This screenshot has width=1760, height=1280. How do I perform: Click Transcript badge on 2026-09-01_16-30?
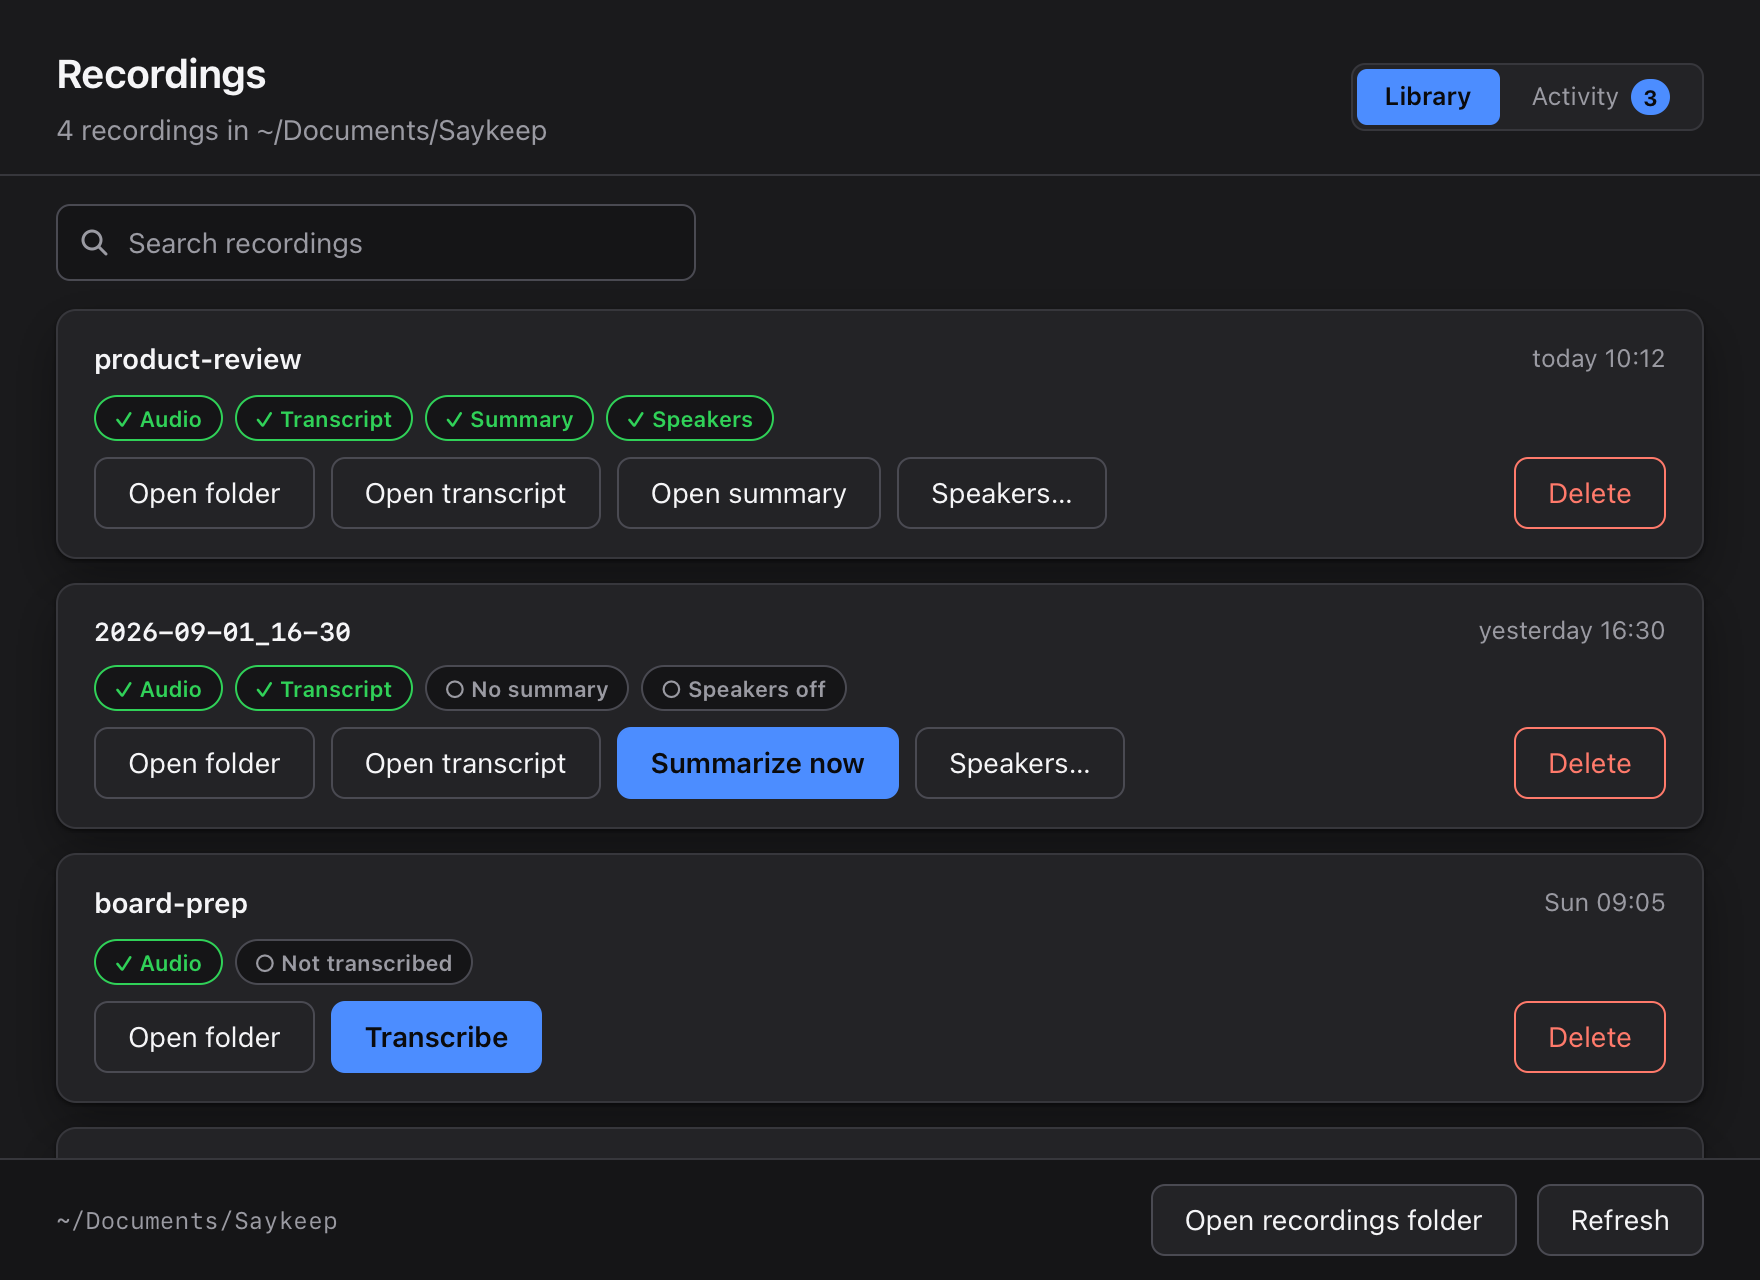tap(323, 688)
